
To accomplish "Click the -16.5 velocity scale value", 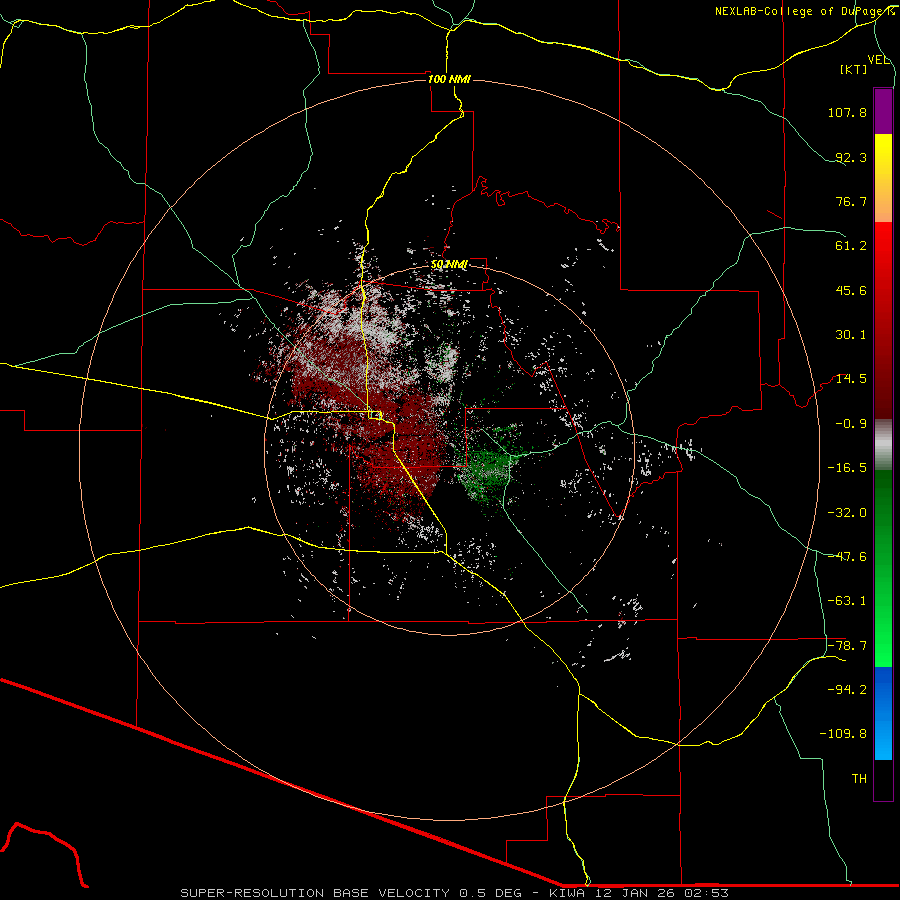I will click(x=847, y=468).
